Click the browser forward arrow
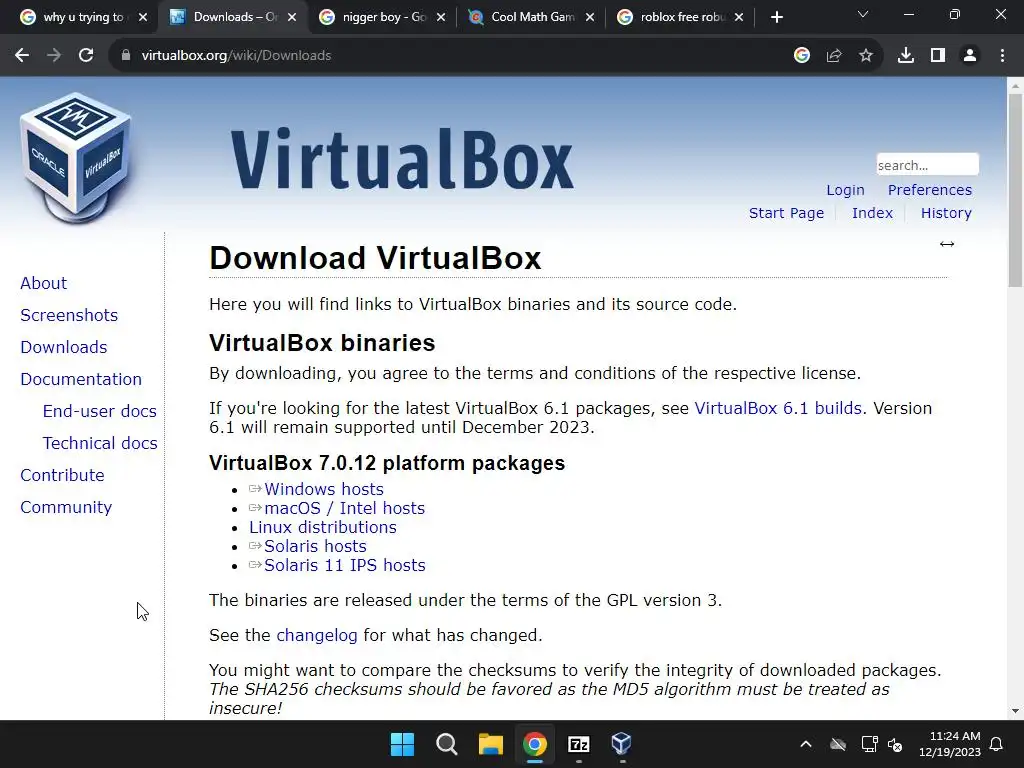This screenshot has width=1024, height=768. click(x=54, y=56)
